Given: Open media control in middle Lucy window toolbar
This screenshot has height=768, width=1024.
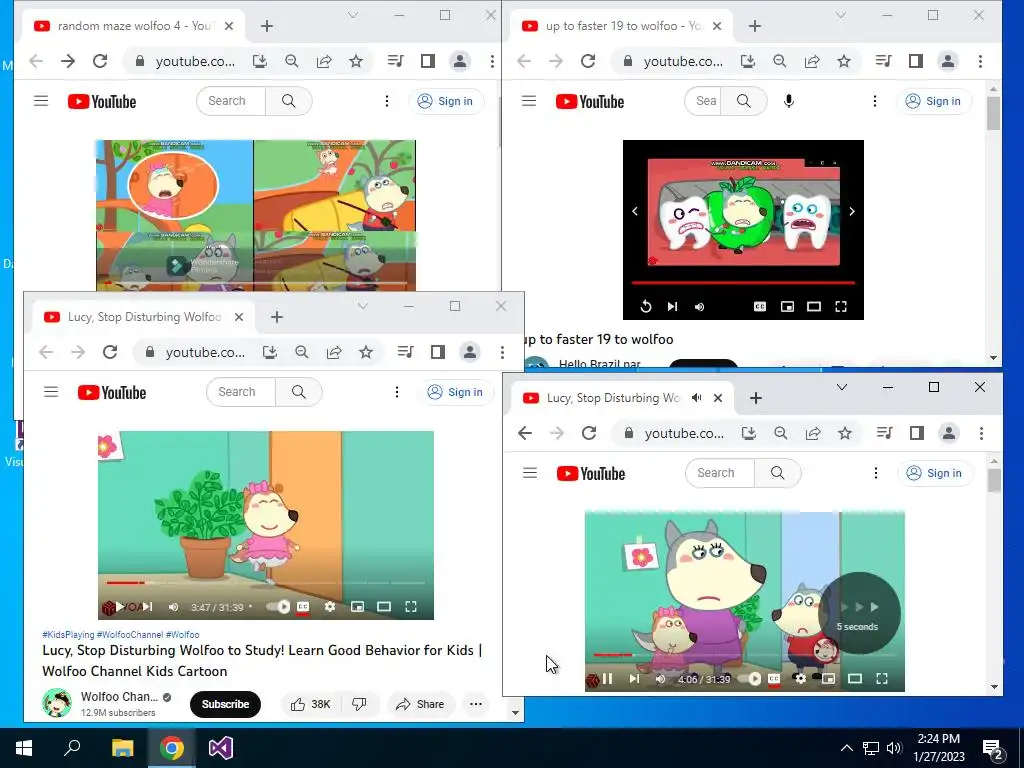Looking at the screenshot, I should [x=406, y=352].
